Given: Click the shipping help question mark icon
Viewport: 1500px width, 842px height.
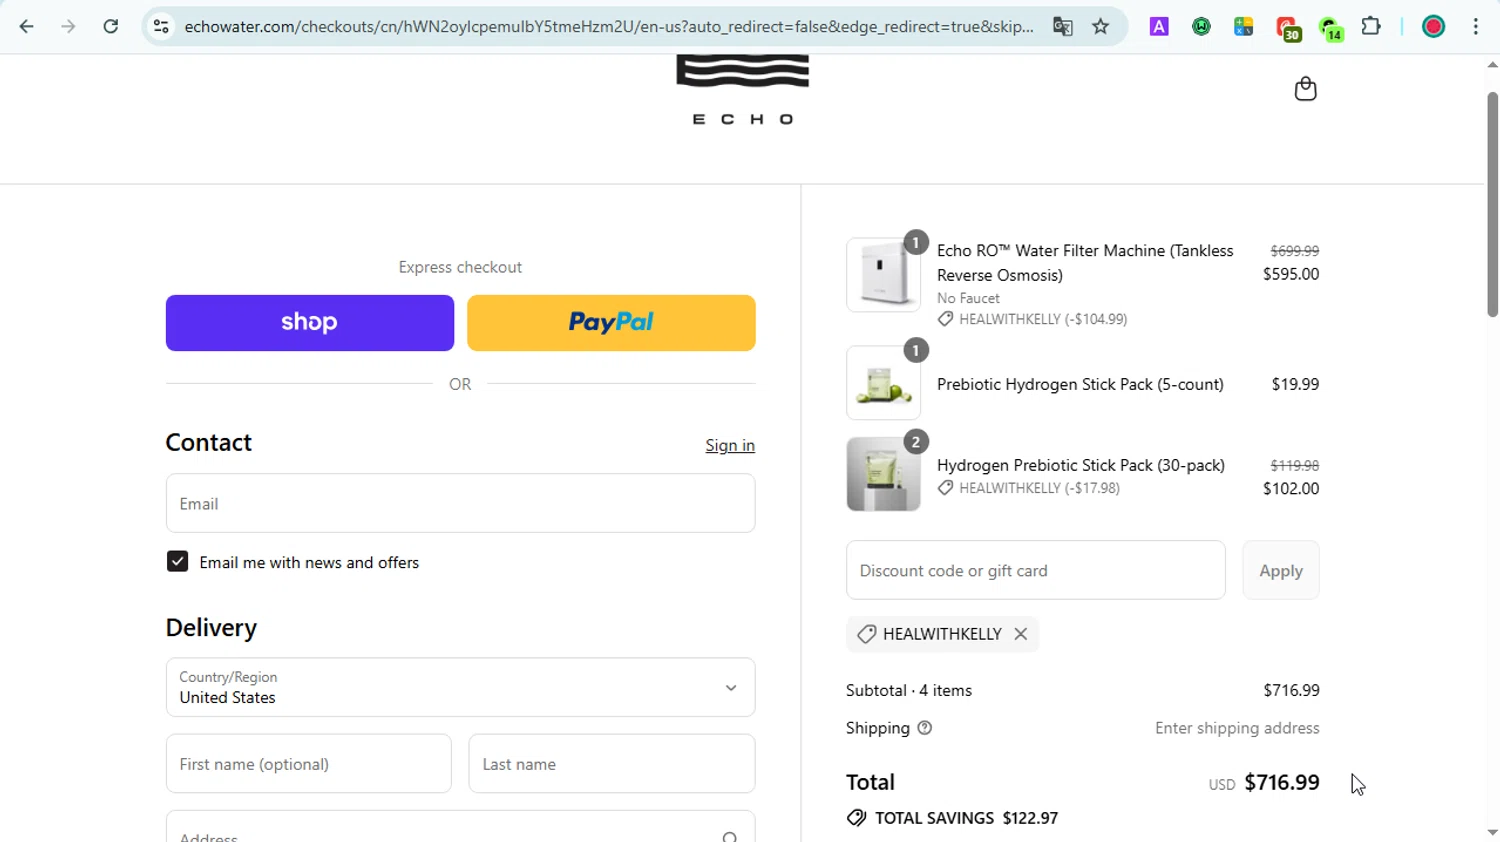Looking at the screenshot, I should pyautogui.click(x=925, y=728).
